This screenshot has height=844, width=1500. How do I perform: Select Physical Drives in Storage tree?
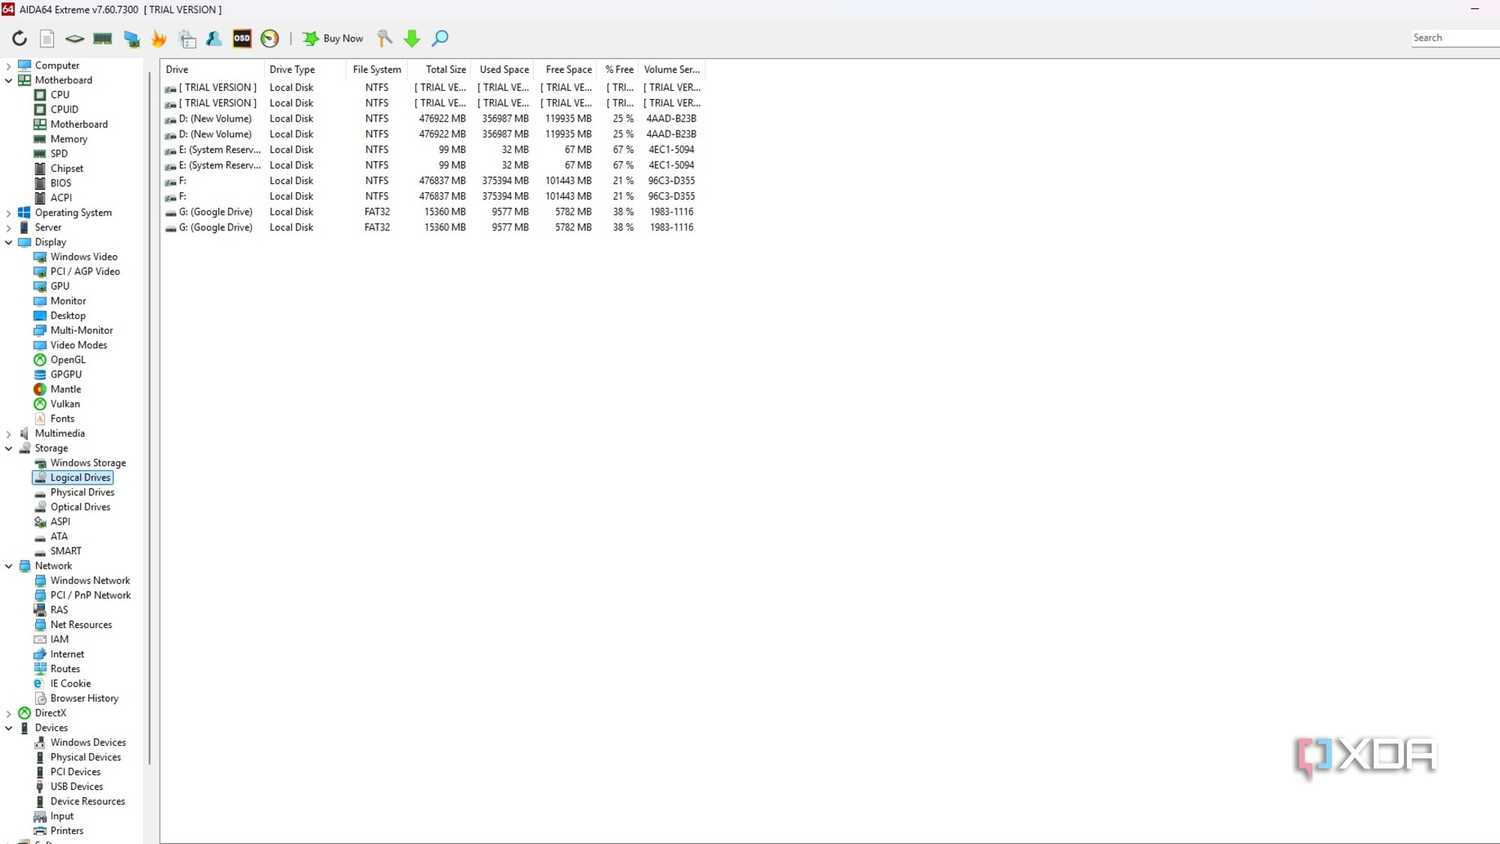(82, 492)
